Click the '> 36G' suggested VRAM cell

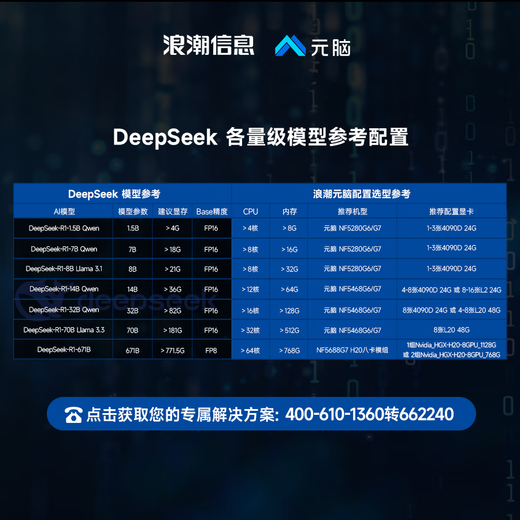172,289
